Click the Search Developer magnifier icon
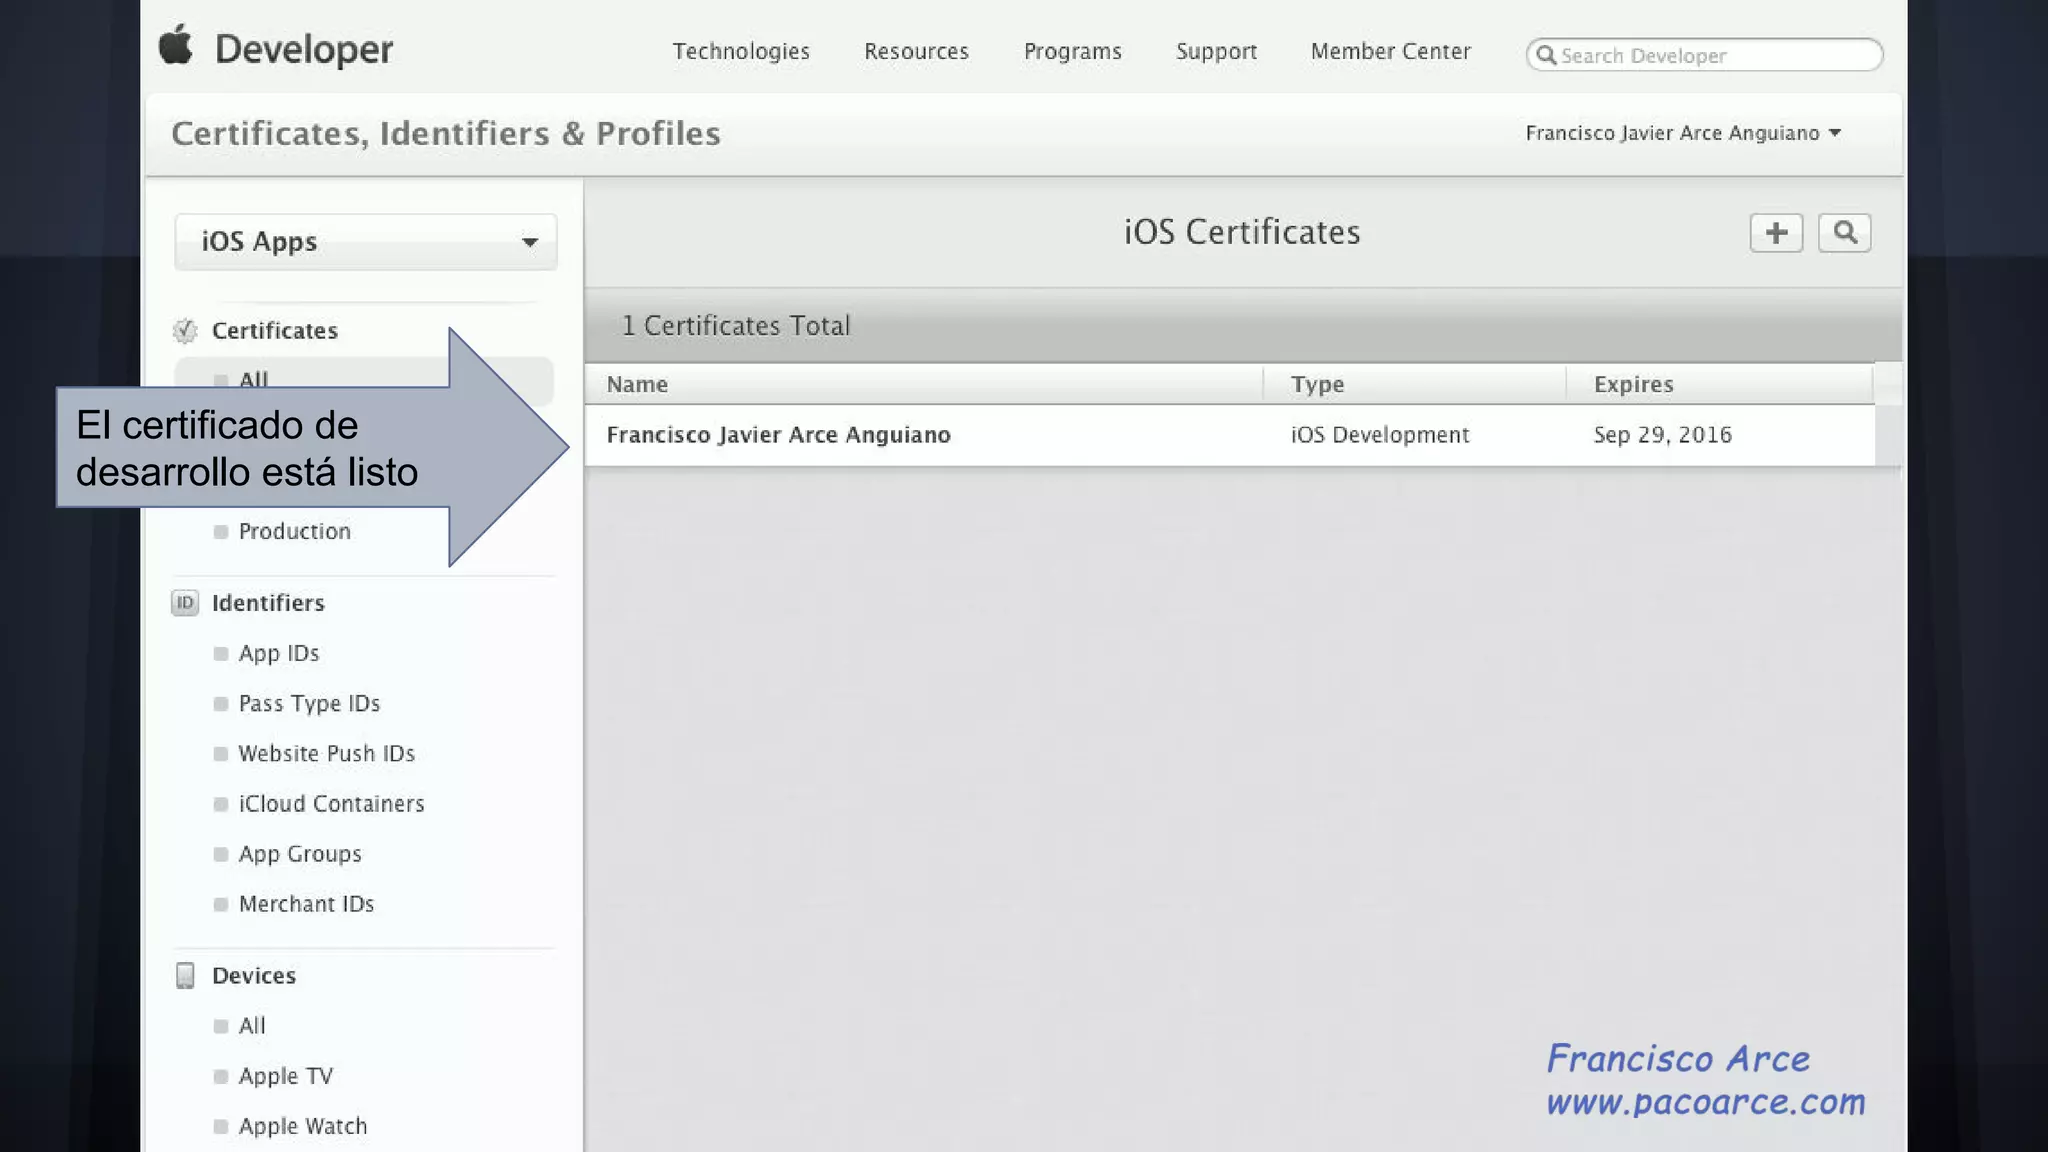This screenshot has width=2048, height=1152. (1546, 55)
